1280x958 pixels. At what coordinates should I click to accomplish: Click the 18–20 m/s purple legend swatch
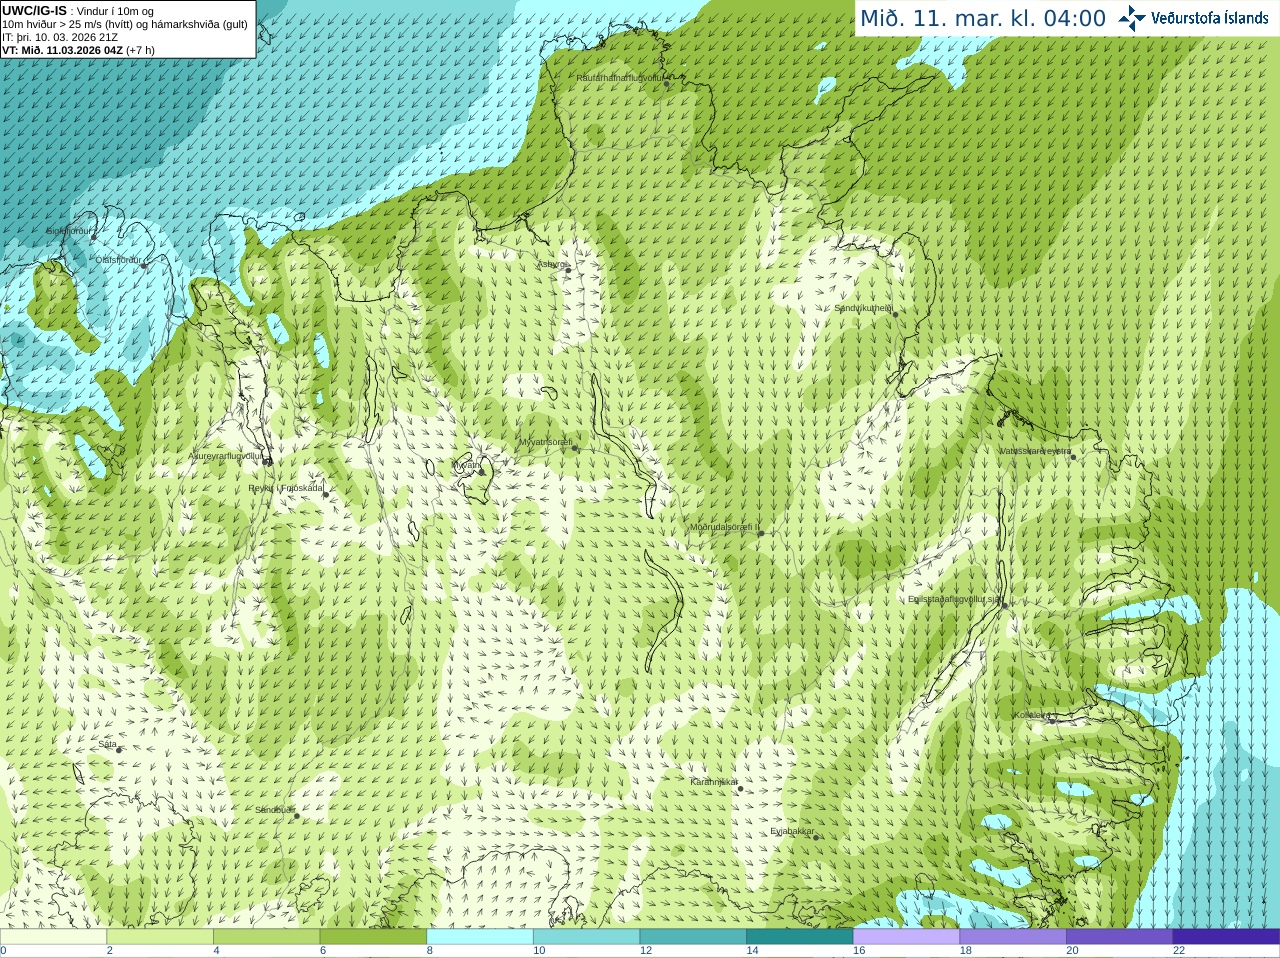click(1013, 937)
